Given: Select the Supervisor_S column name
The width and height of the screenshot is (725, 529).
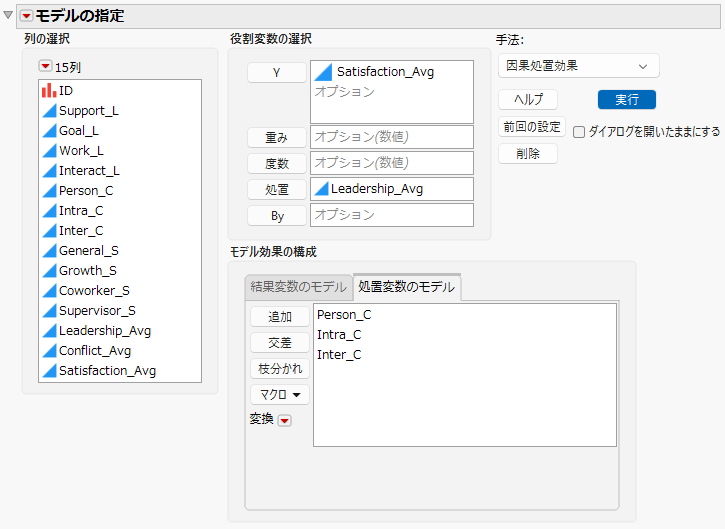Looking at the screenshot, I should [x=98, y=311].
